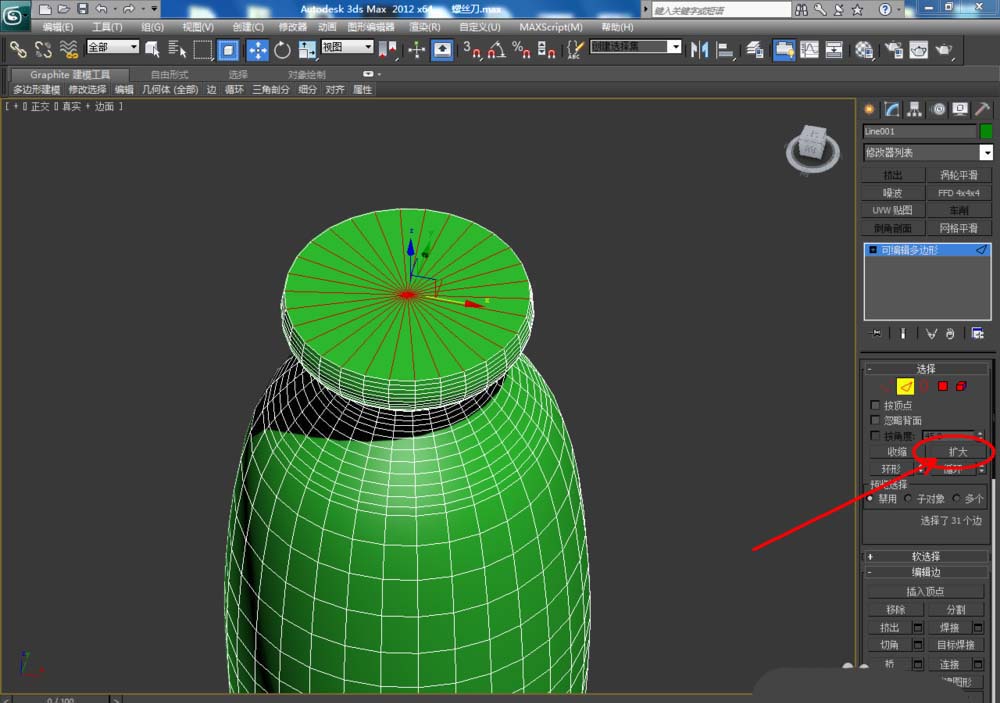Click the Mirror tool icon
Viewport: 1000px width, 703px height.
click(699, 49)
